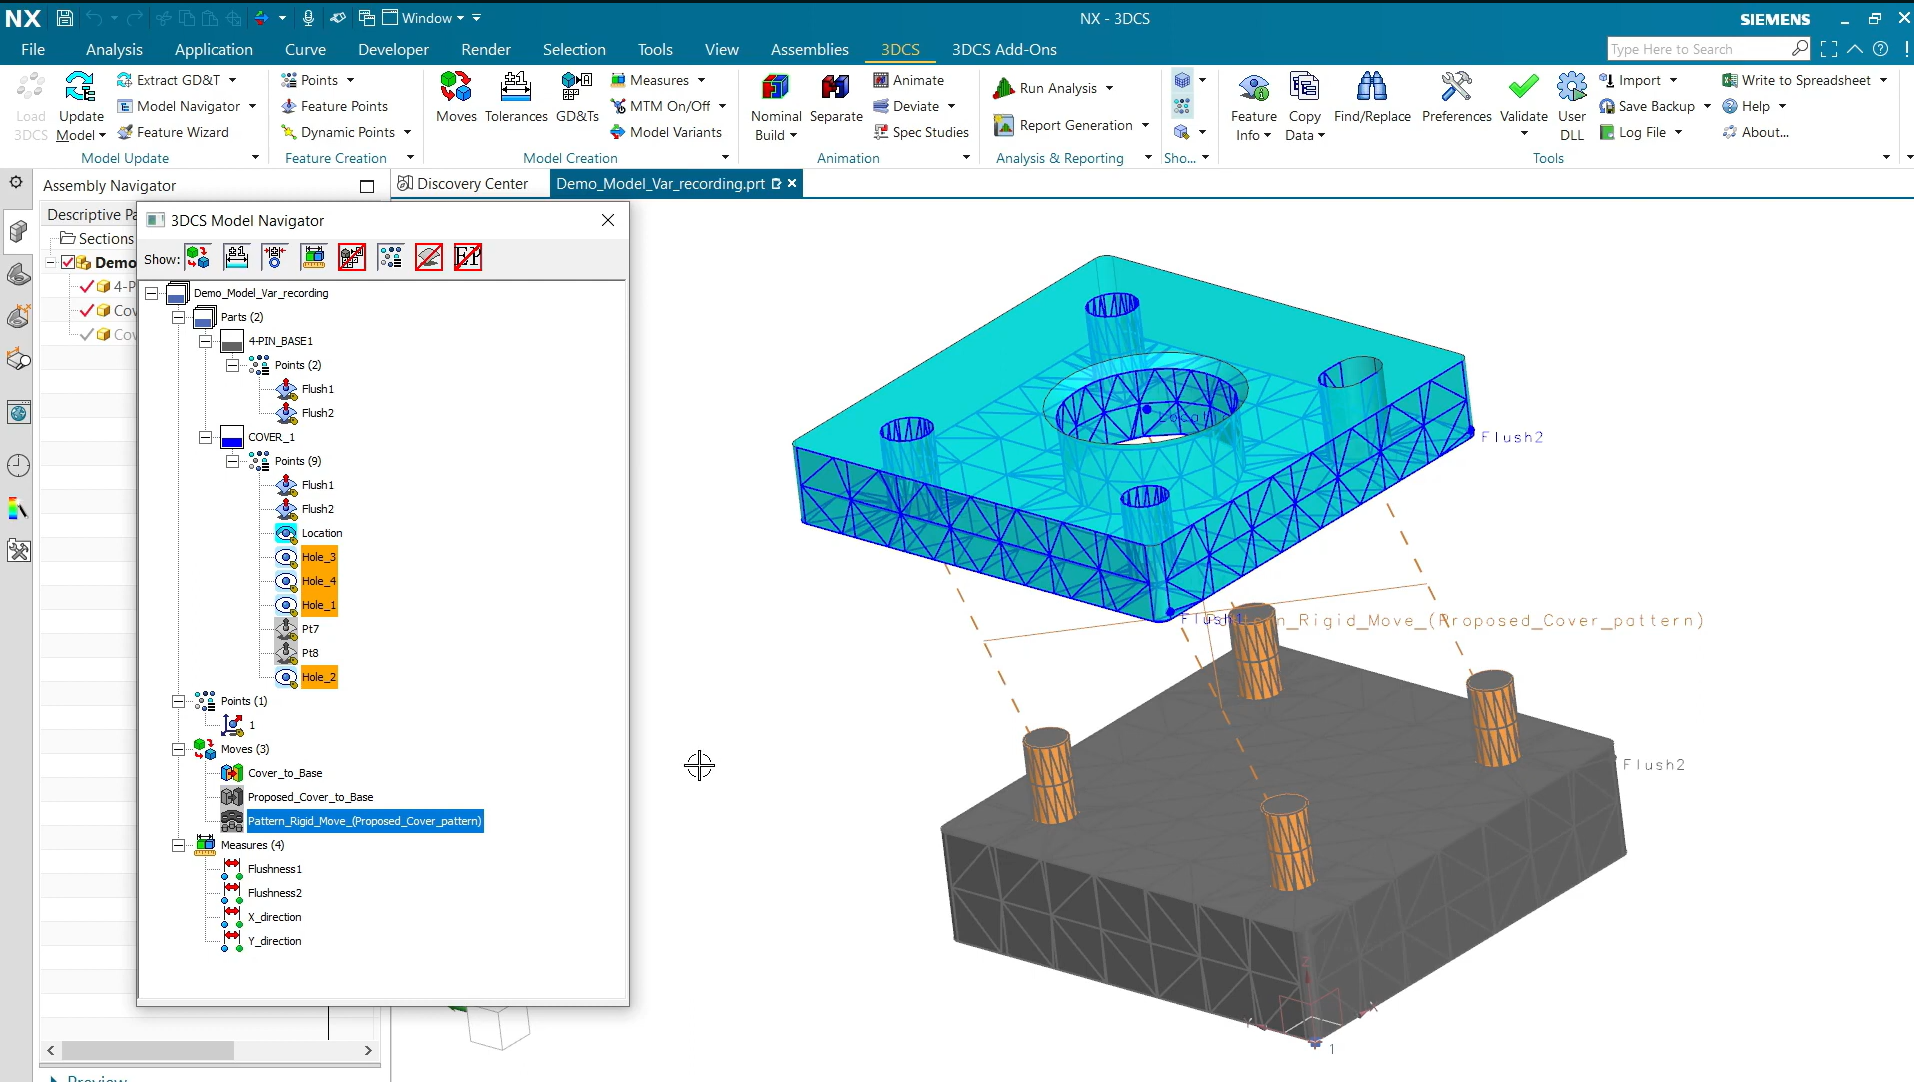
Task: Click Report Generation button
Action: tap(1075, 125)
